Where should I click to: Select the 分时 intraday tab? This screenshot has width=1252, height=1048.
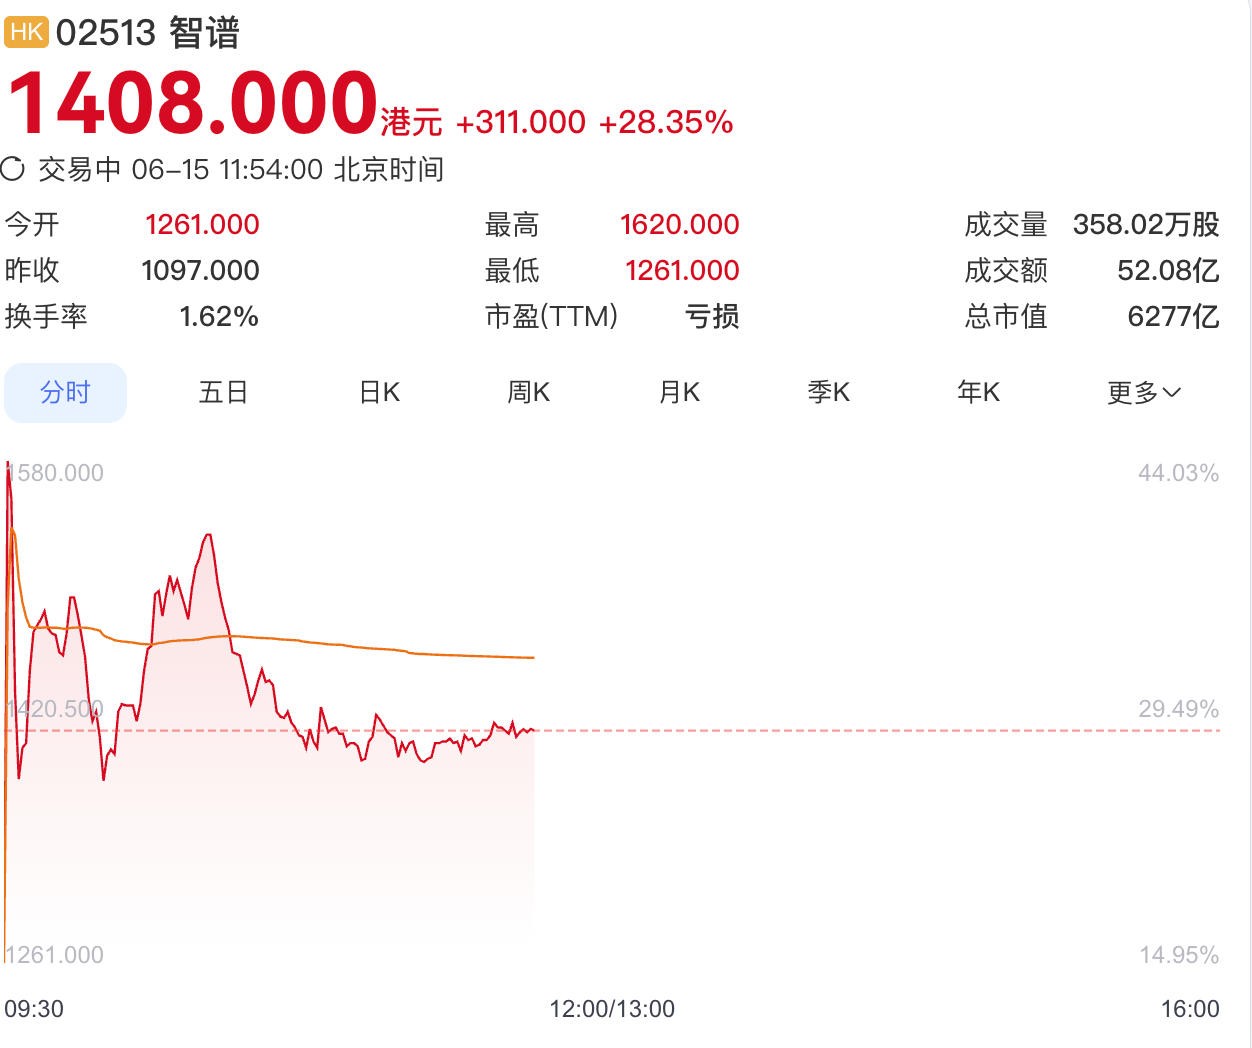click(65, 392)
